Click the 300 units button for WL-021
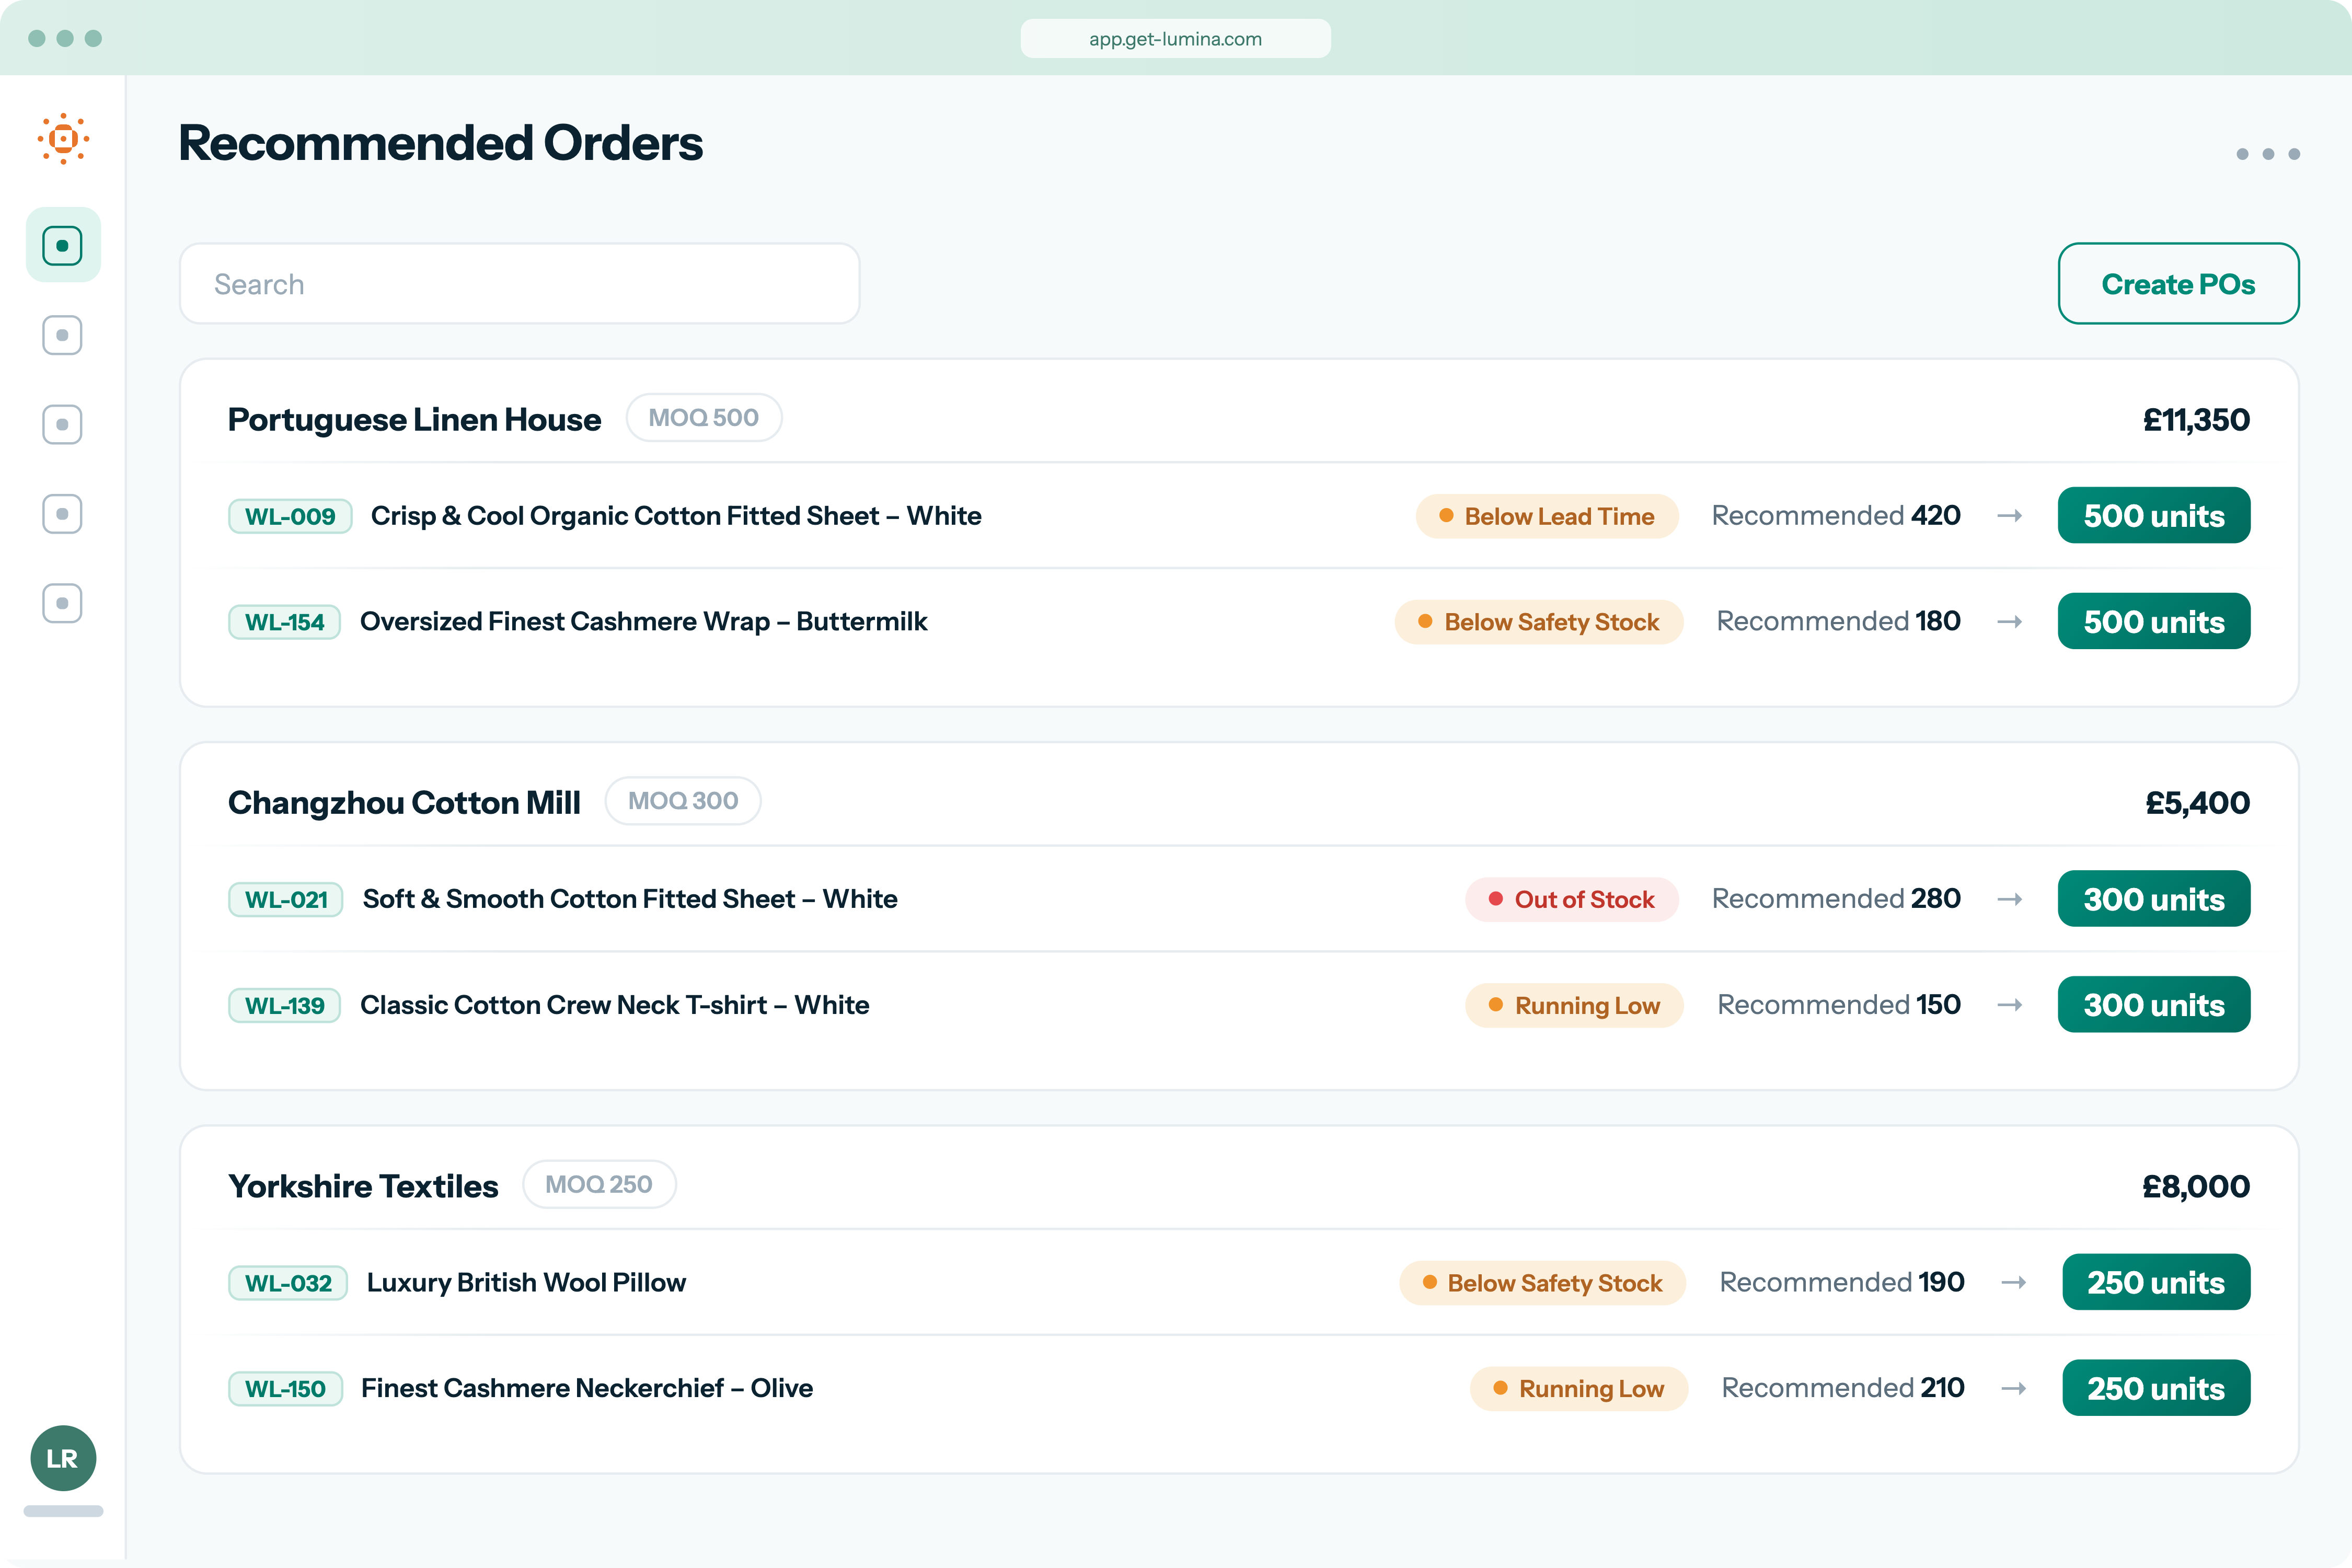The image size is (2352, 1568). 2154,899
